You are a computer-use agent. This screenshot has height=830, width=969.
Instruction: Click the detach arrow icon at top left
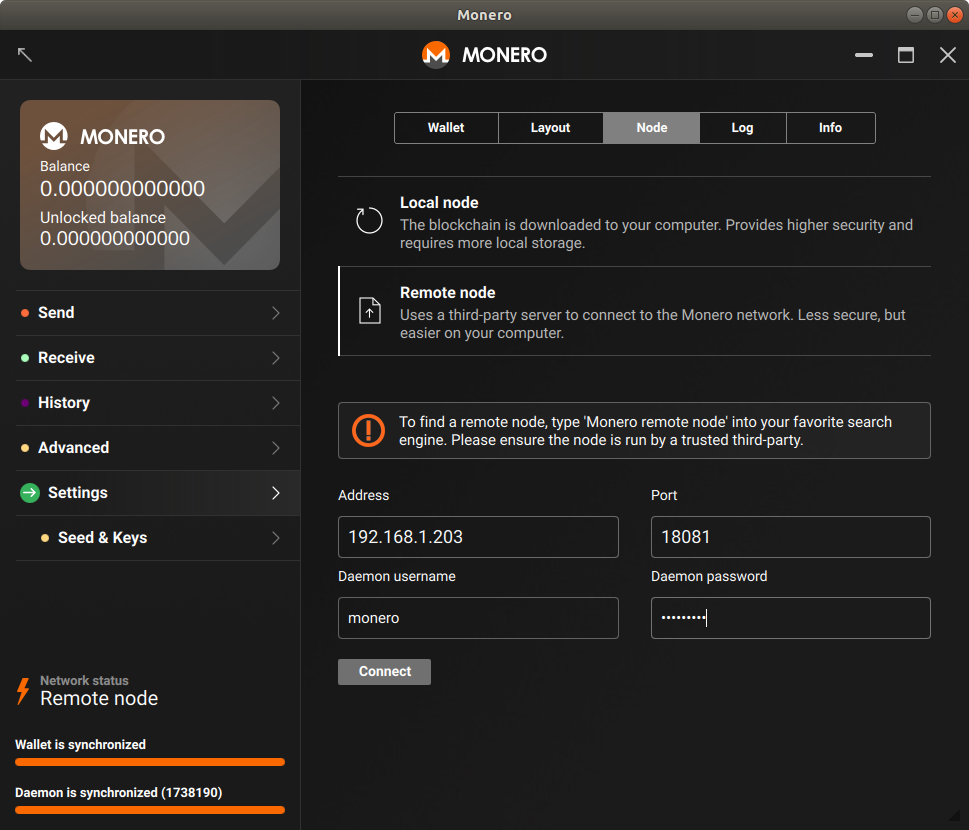(x=25, y=54)
